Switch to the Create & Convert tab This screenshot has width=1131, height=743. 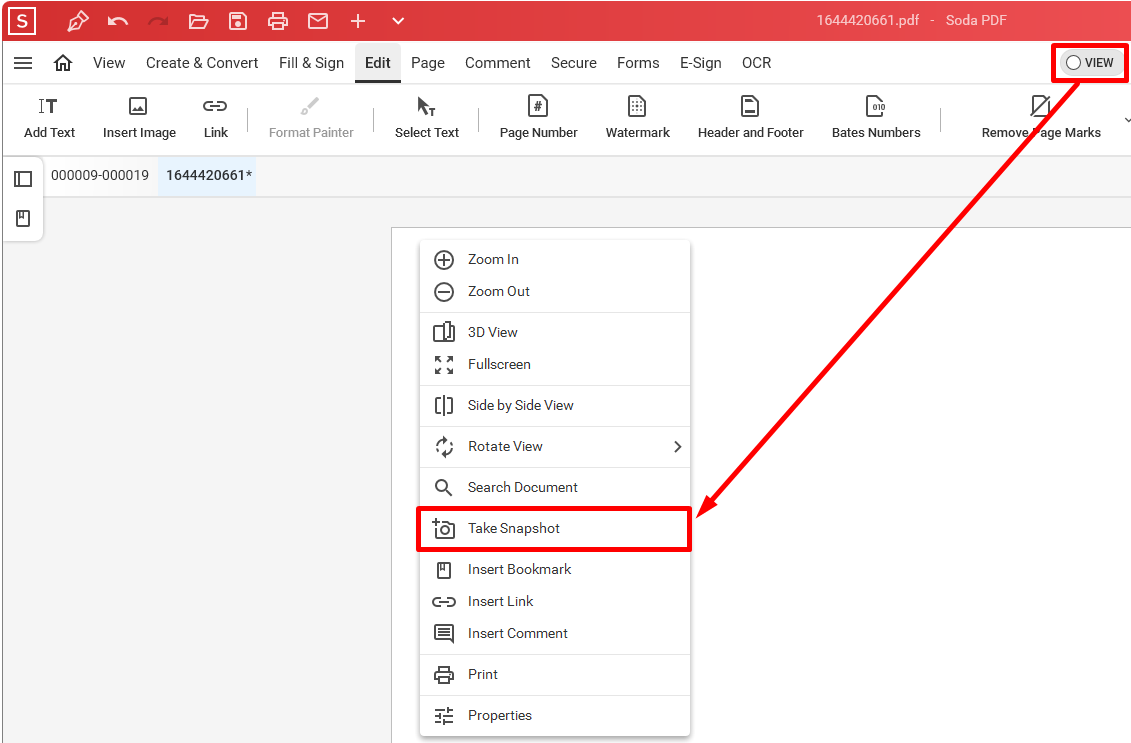point(202,63)
